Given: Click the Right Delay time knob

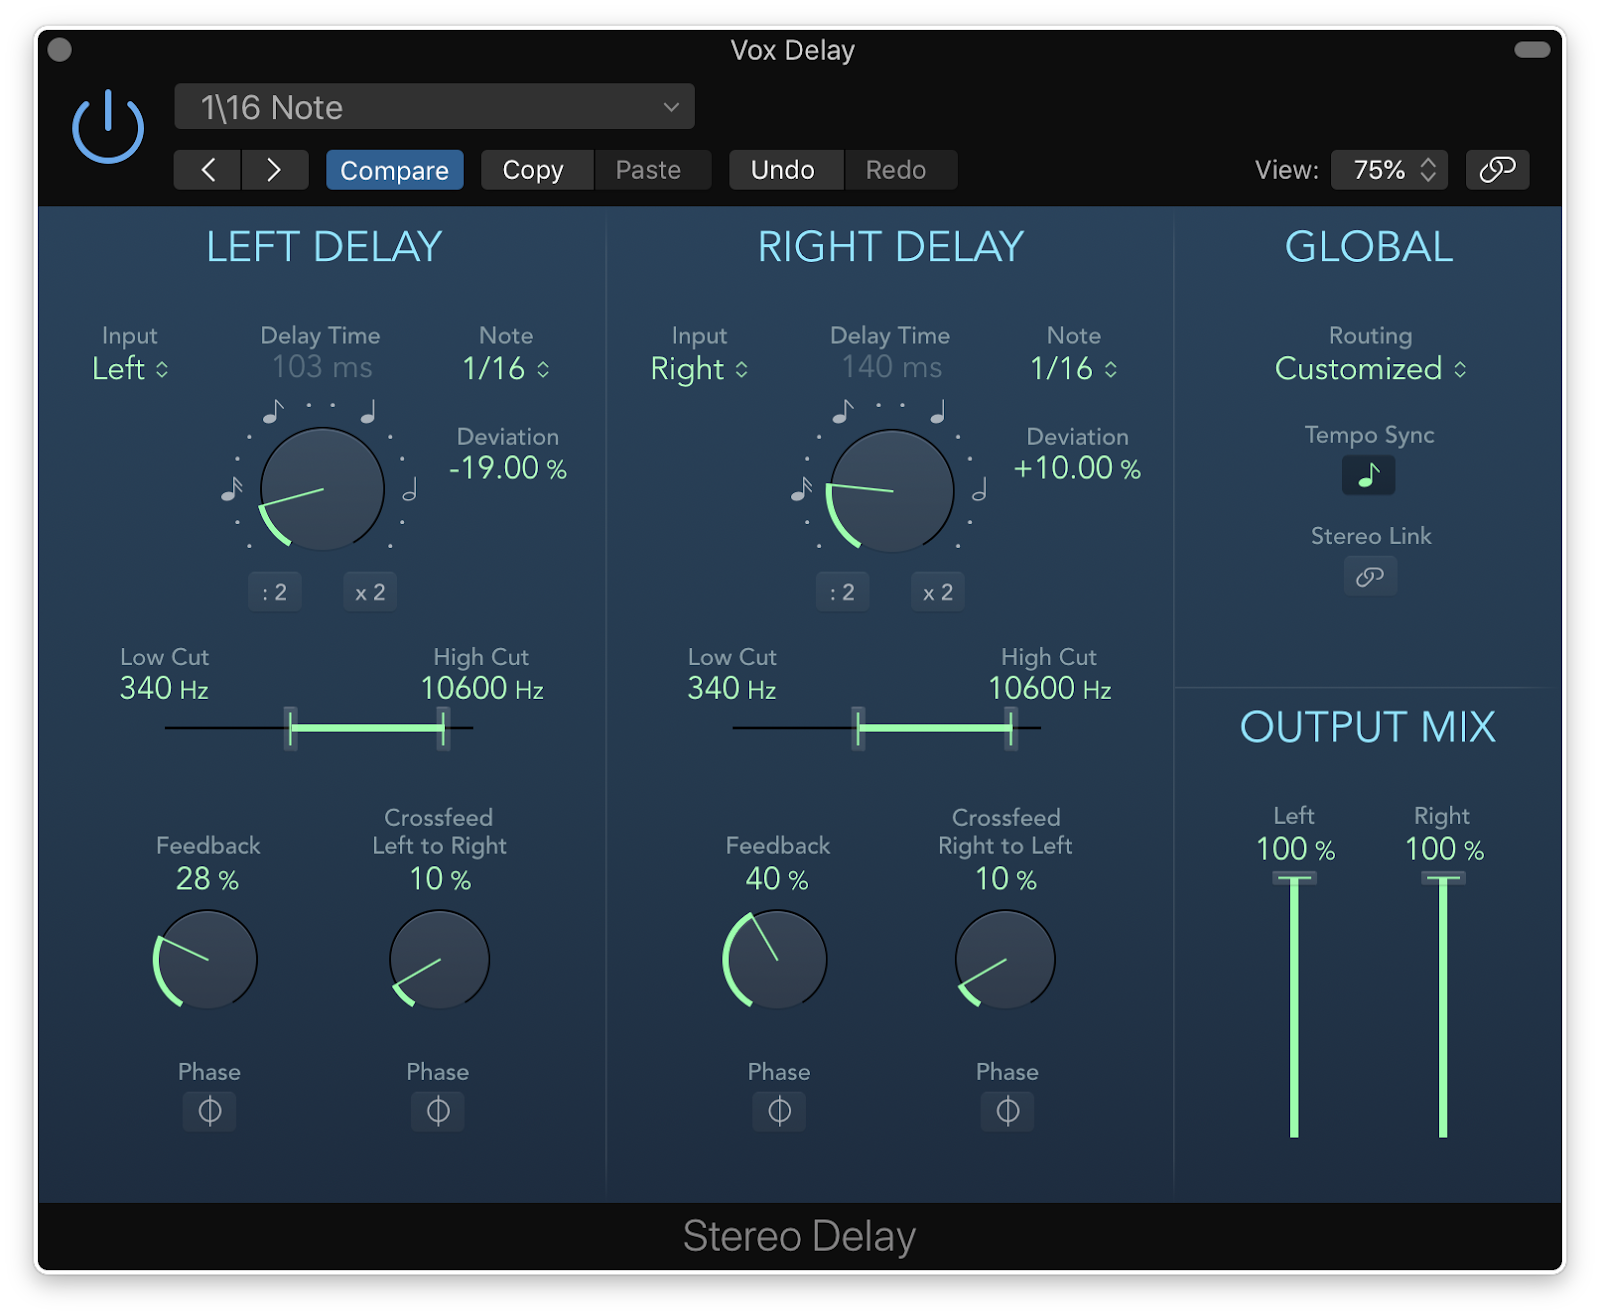Looking at the screenshot, I should (x=891, y=491).
